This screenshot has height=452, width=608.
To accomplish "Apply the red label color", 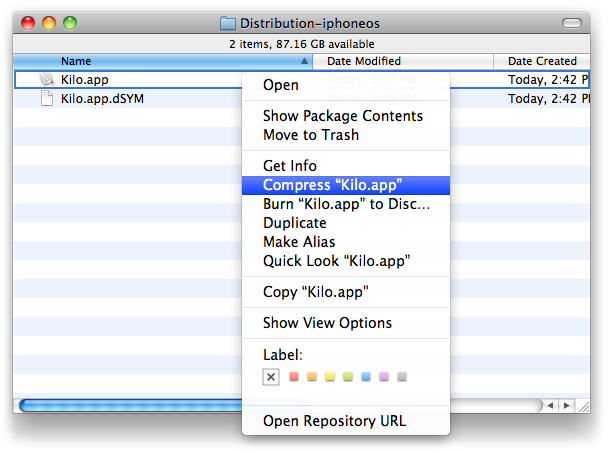I will [x=294, y=377].
